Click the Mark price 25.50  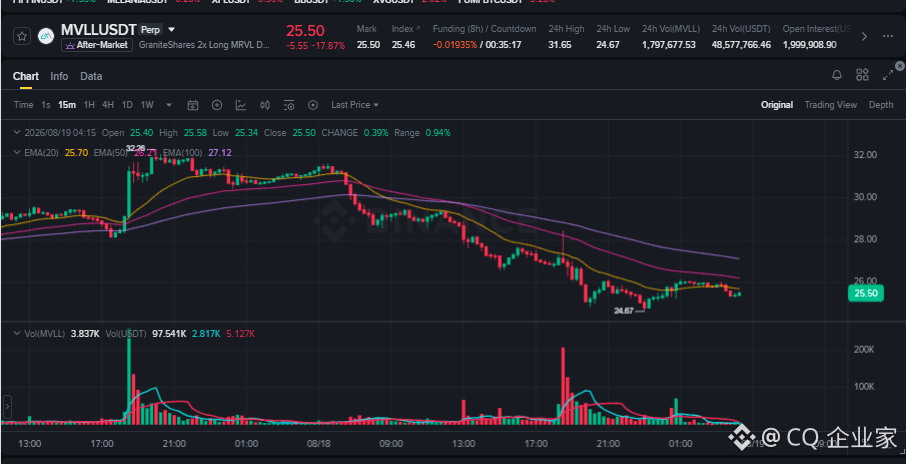click(x=368, y=44)
